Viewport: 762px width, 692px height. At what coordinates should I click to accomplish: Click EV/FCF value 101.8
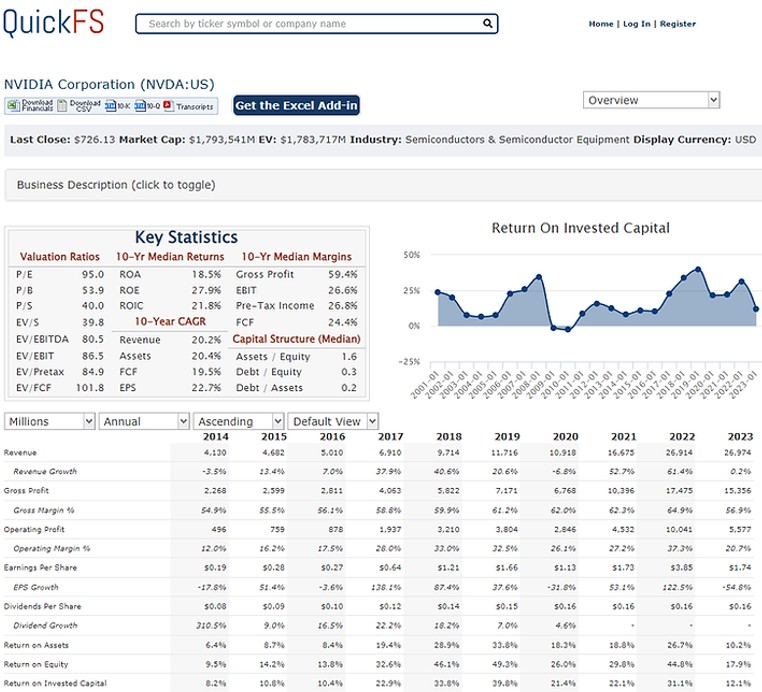click(90, 388)
